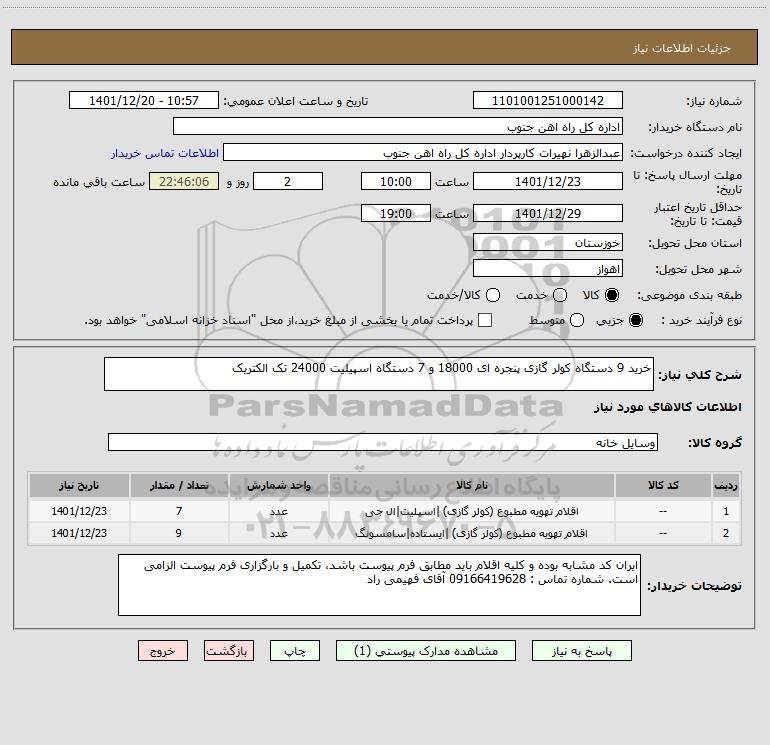
Task: Click the need number field 1101001251000142
Action: (x=548, y=101)
